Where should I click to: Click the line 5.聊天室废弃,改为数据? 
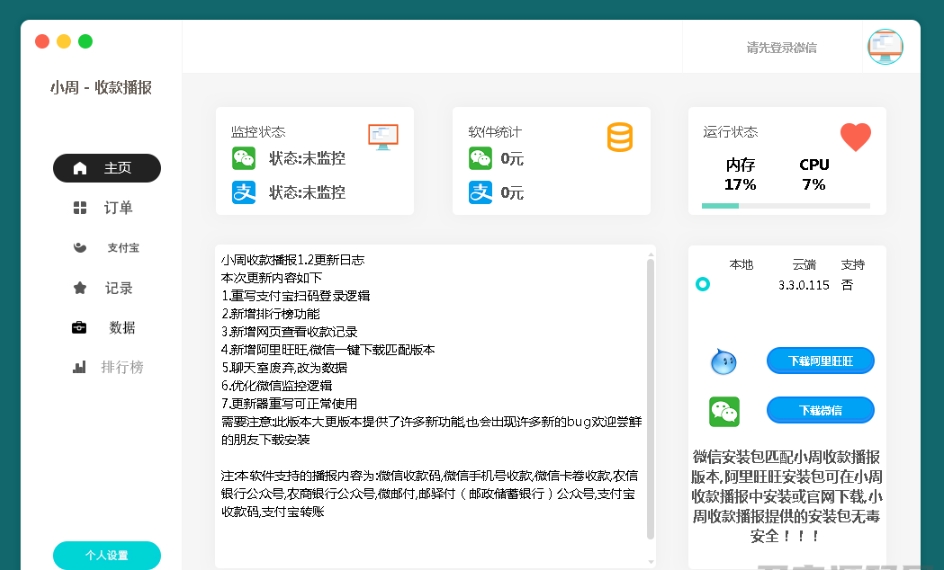[284, 368]
